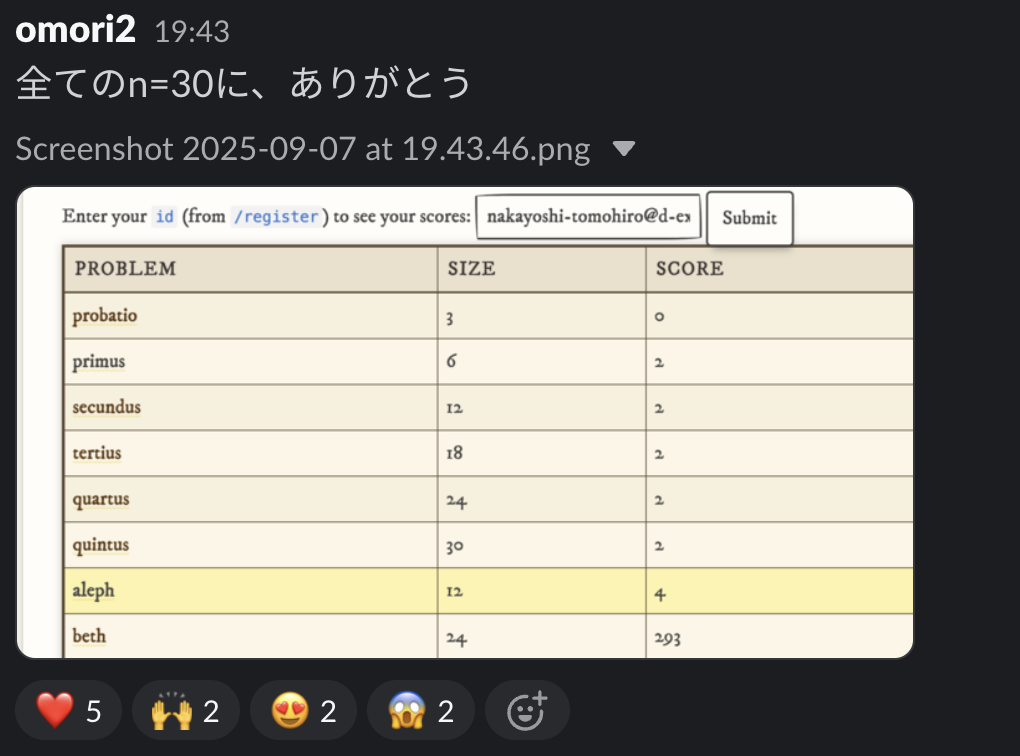The image size is (1020, 756).
Task: Collapse the screenshot attachment
Action: click(x=625, y=148)
